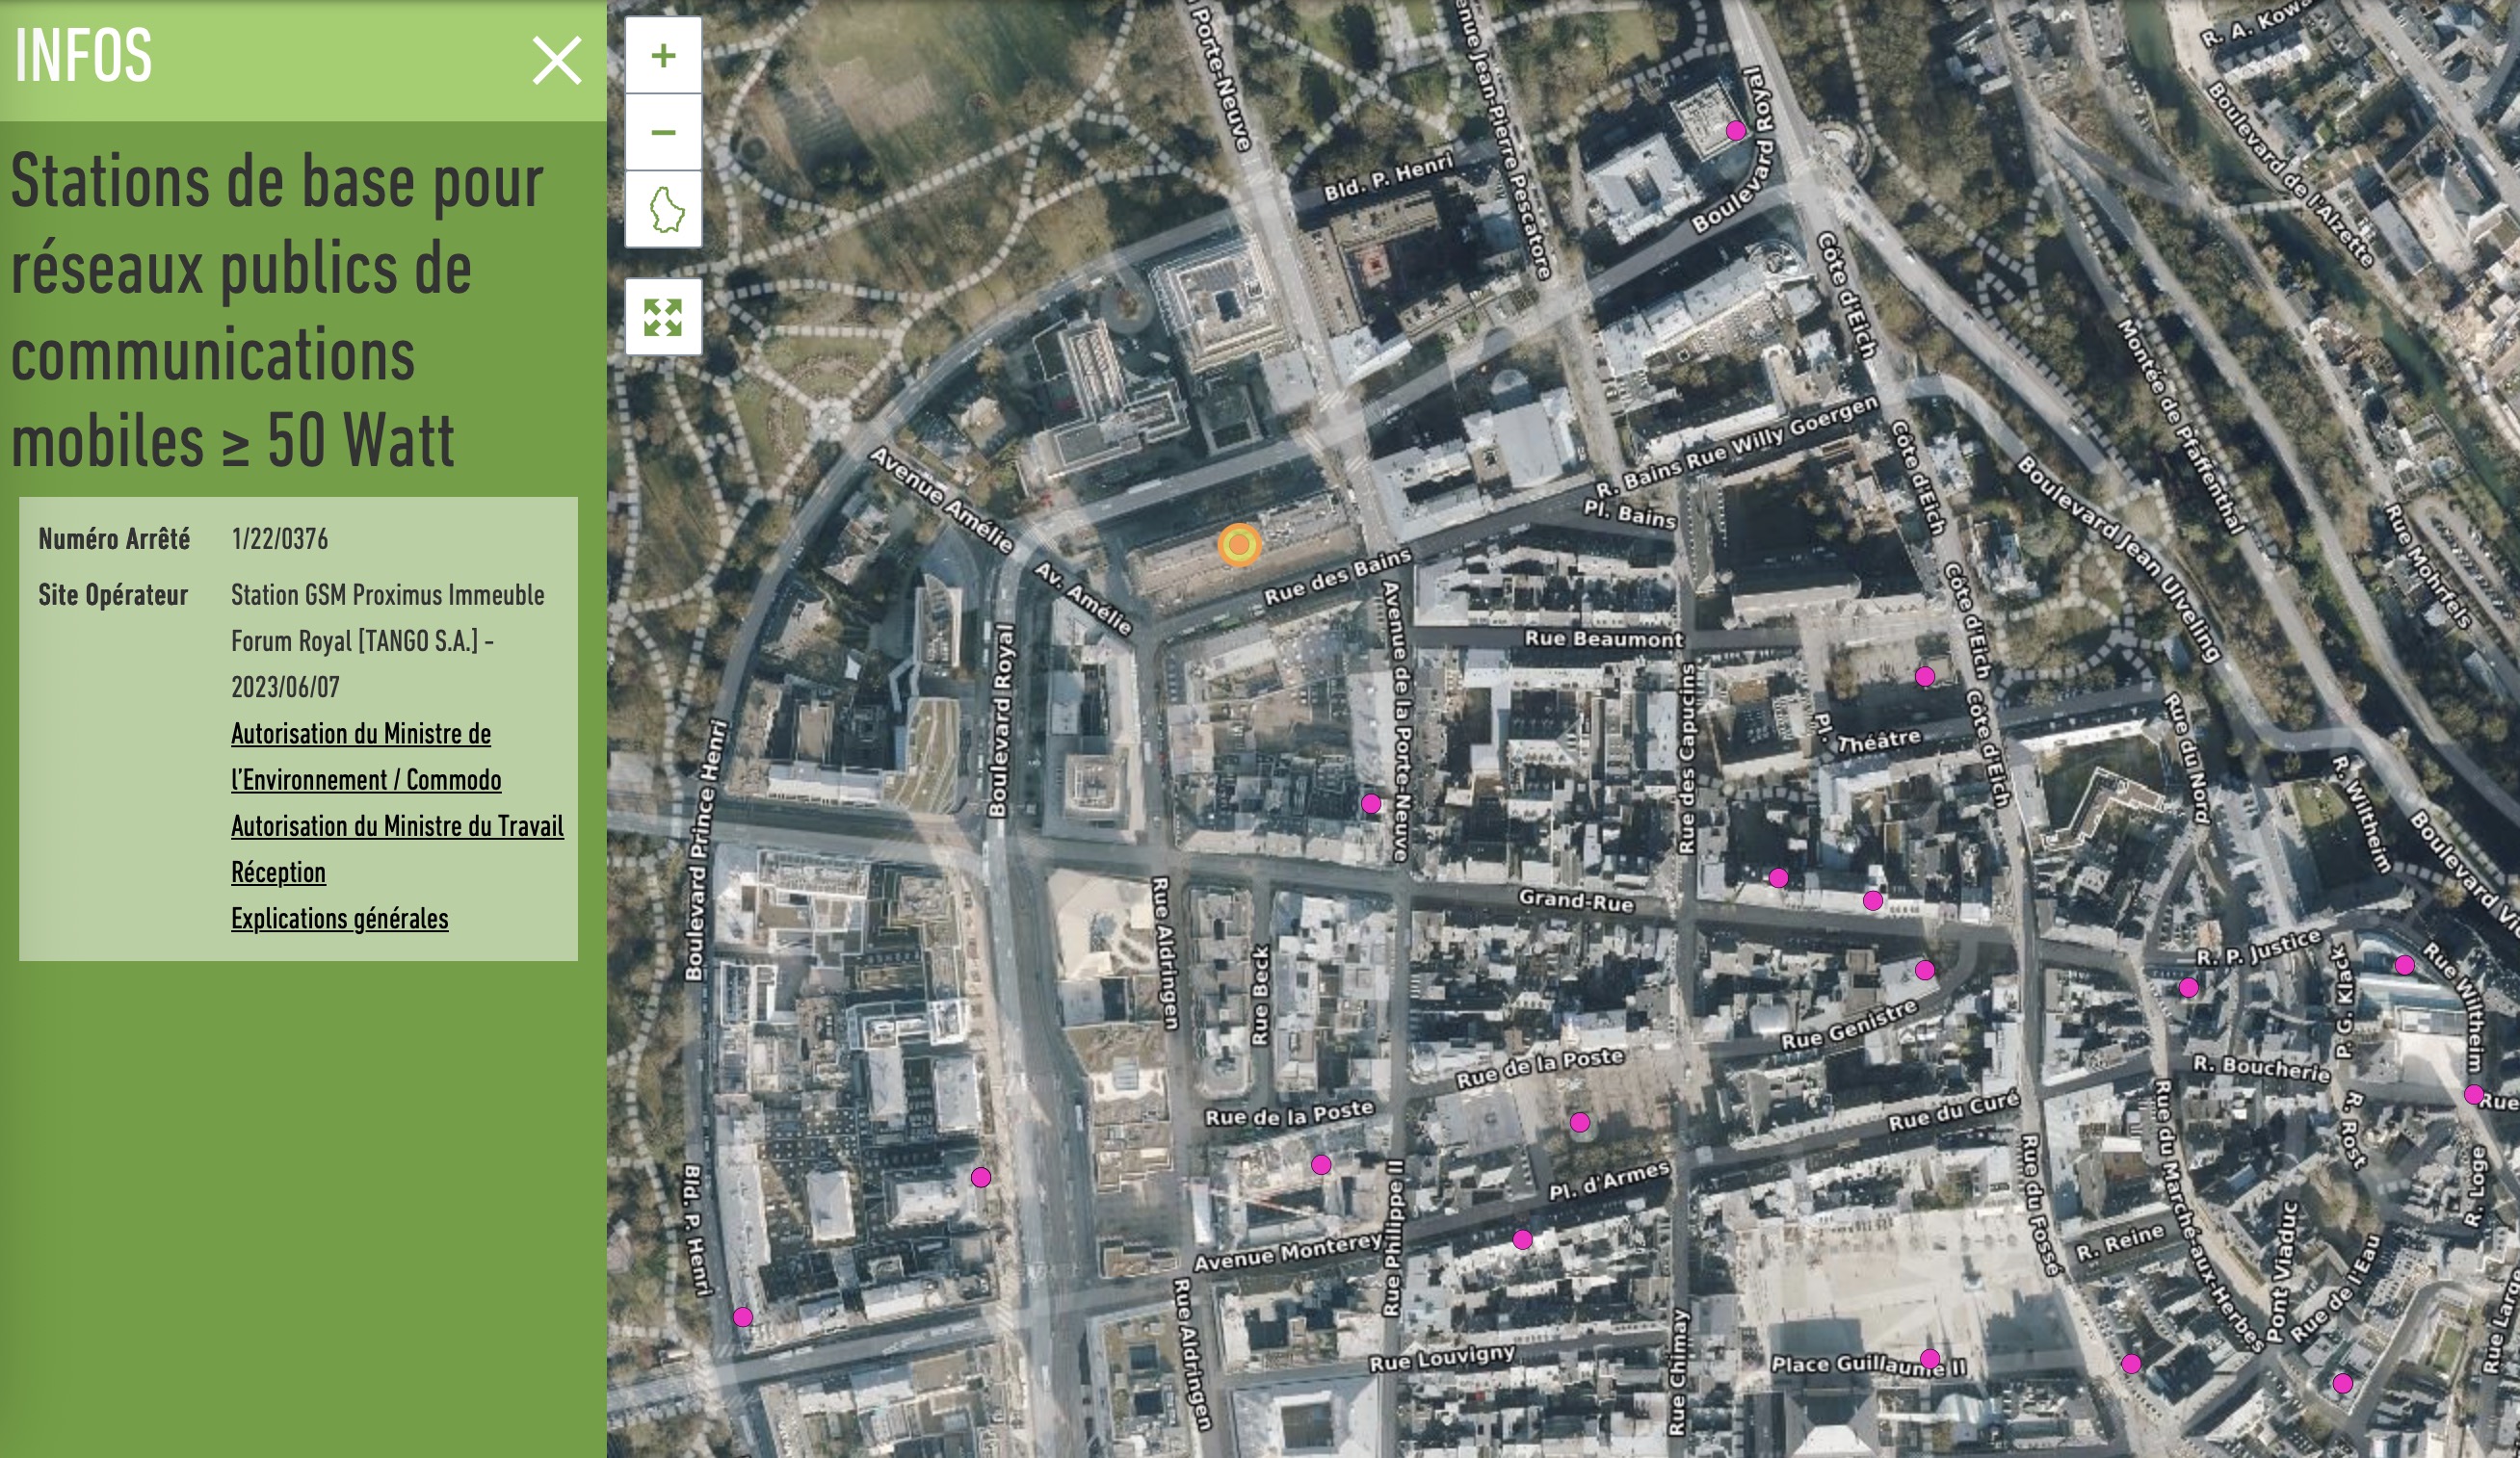Click top marker on Boulevard Royal building
The height and width of the screenshot is (1458, 2520).
1736,131
